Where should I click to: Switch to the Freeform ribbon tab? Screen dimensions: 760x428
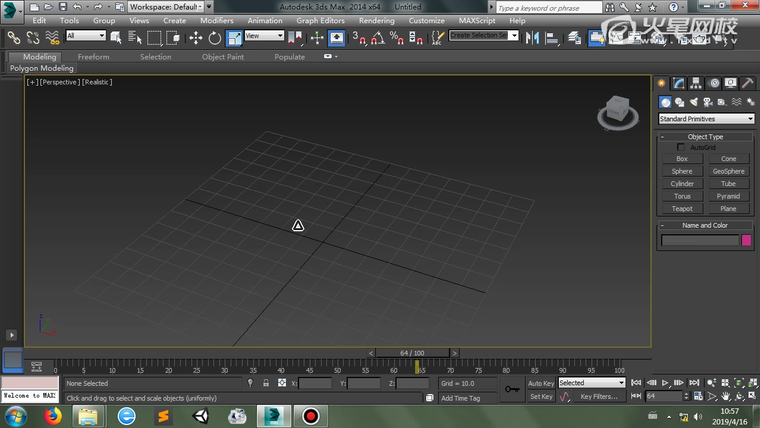point(93,57)
